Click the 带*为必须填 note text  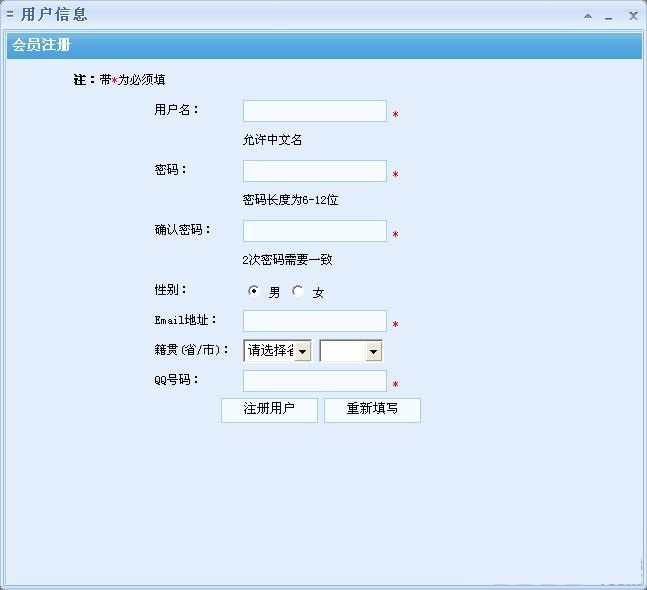tap(132, 80)
